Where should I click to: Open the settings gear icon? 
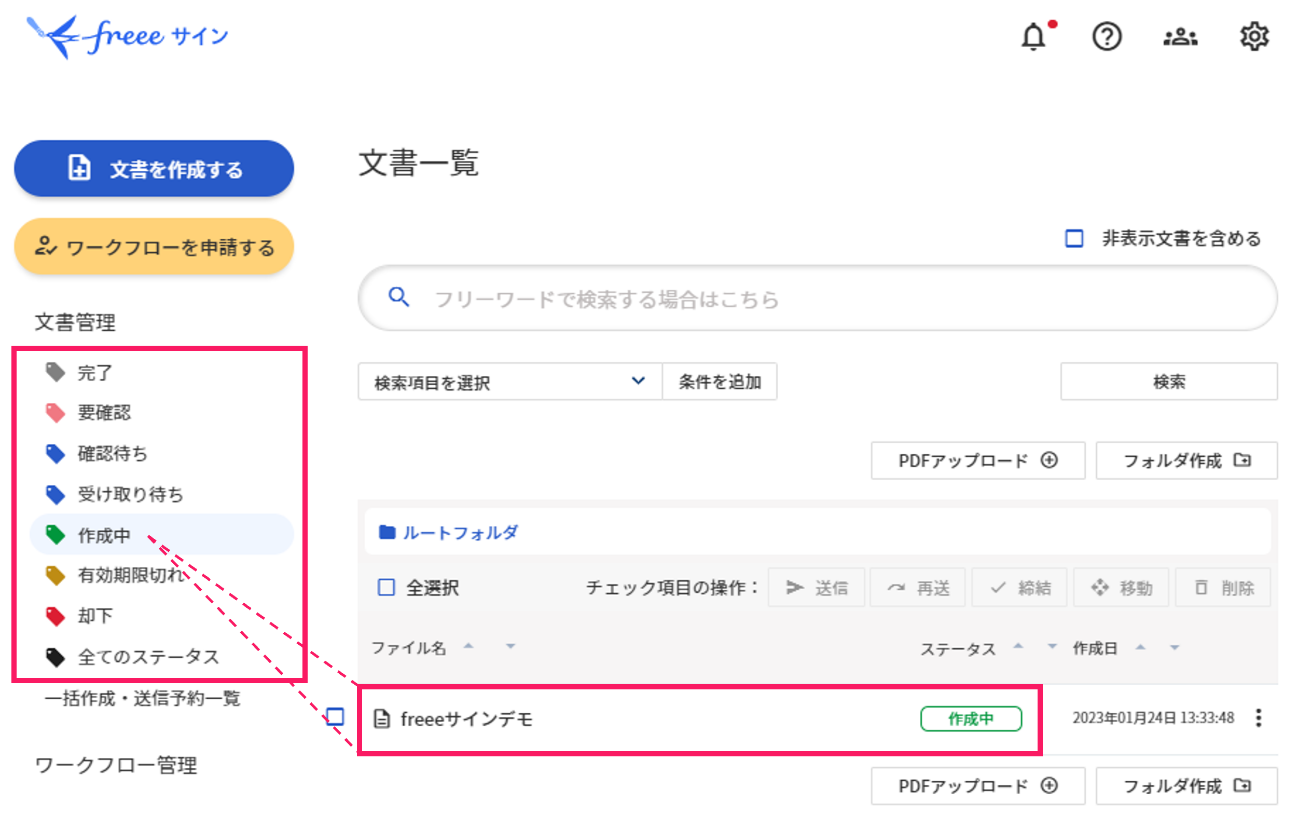[1254, 37]
